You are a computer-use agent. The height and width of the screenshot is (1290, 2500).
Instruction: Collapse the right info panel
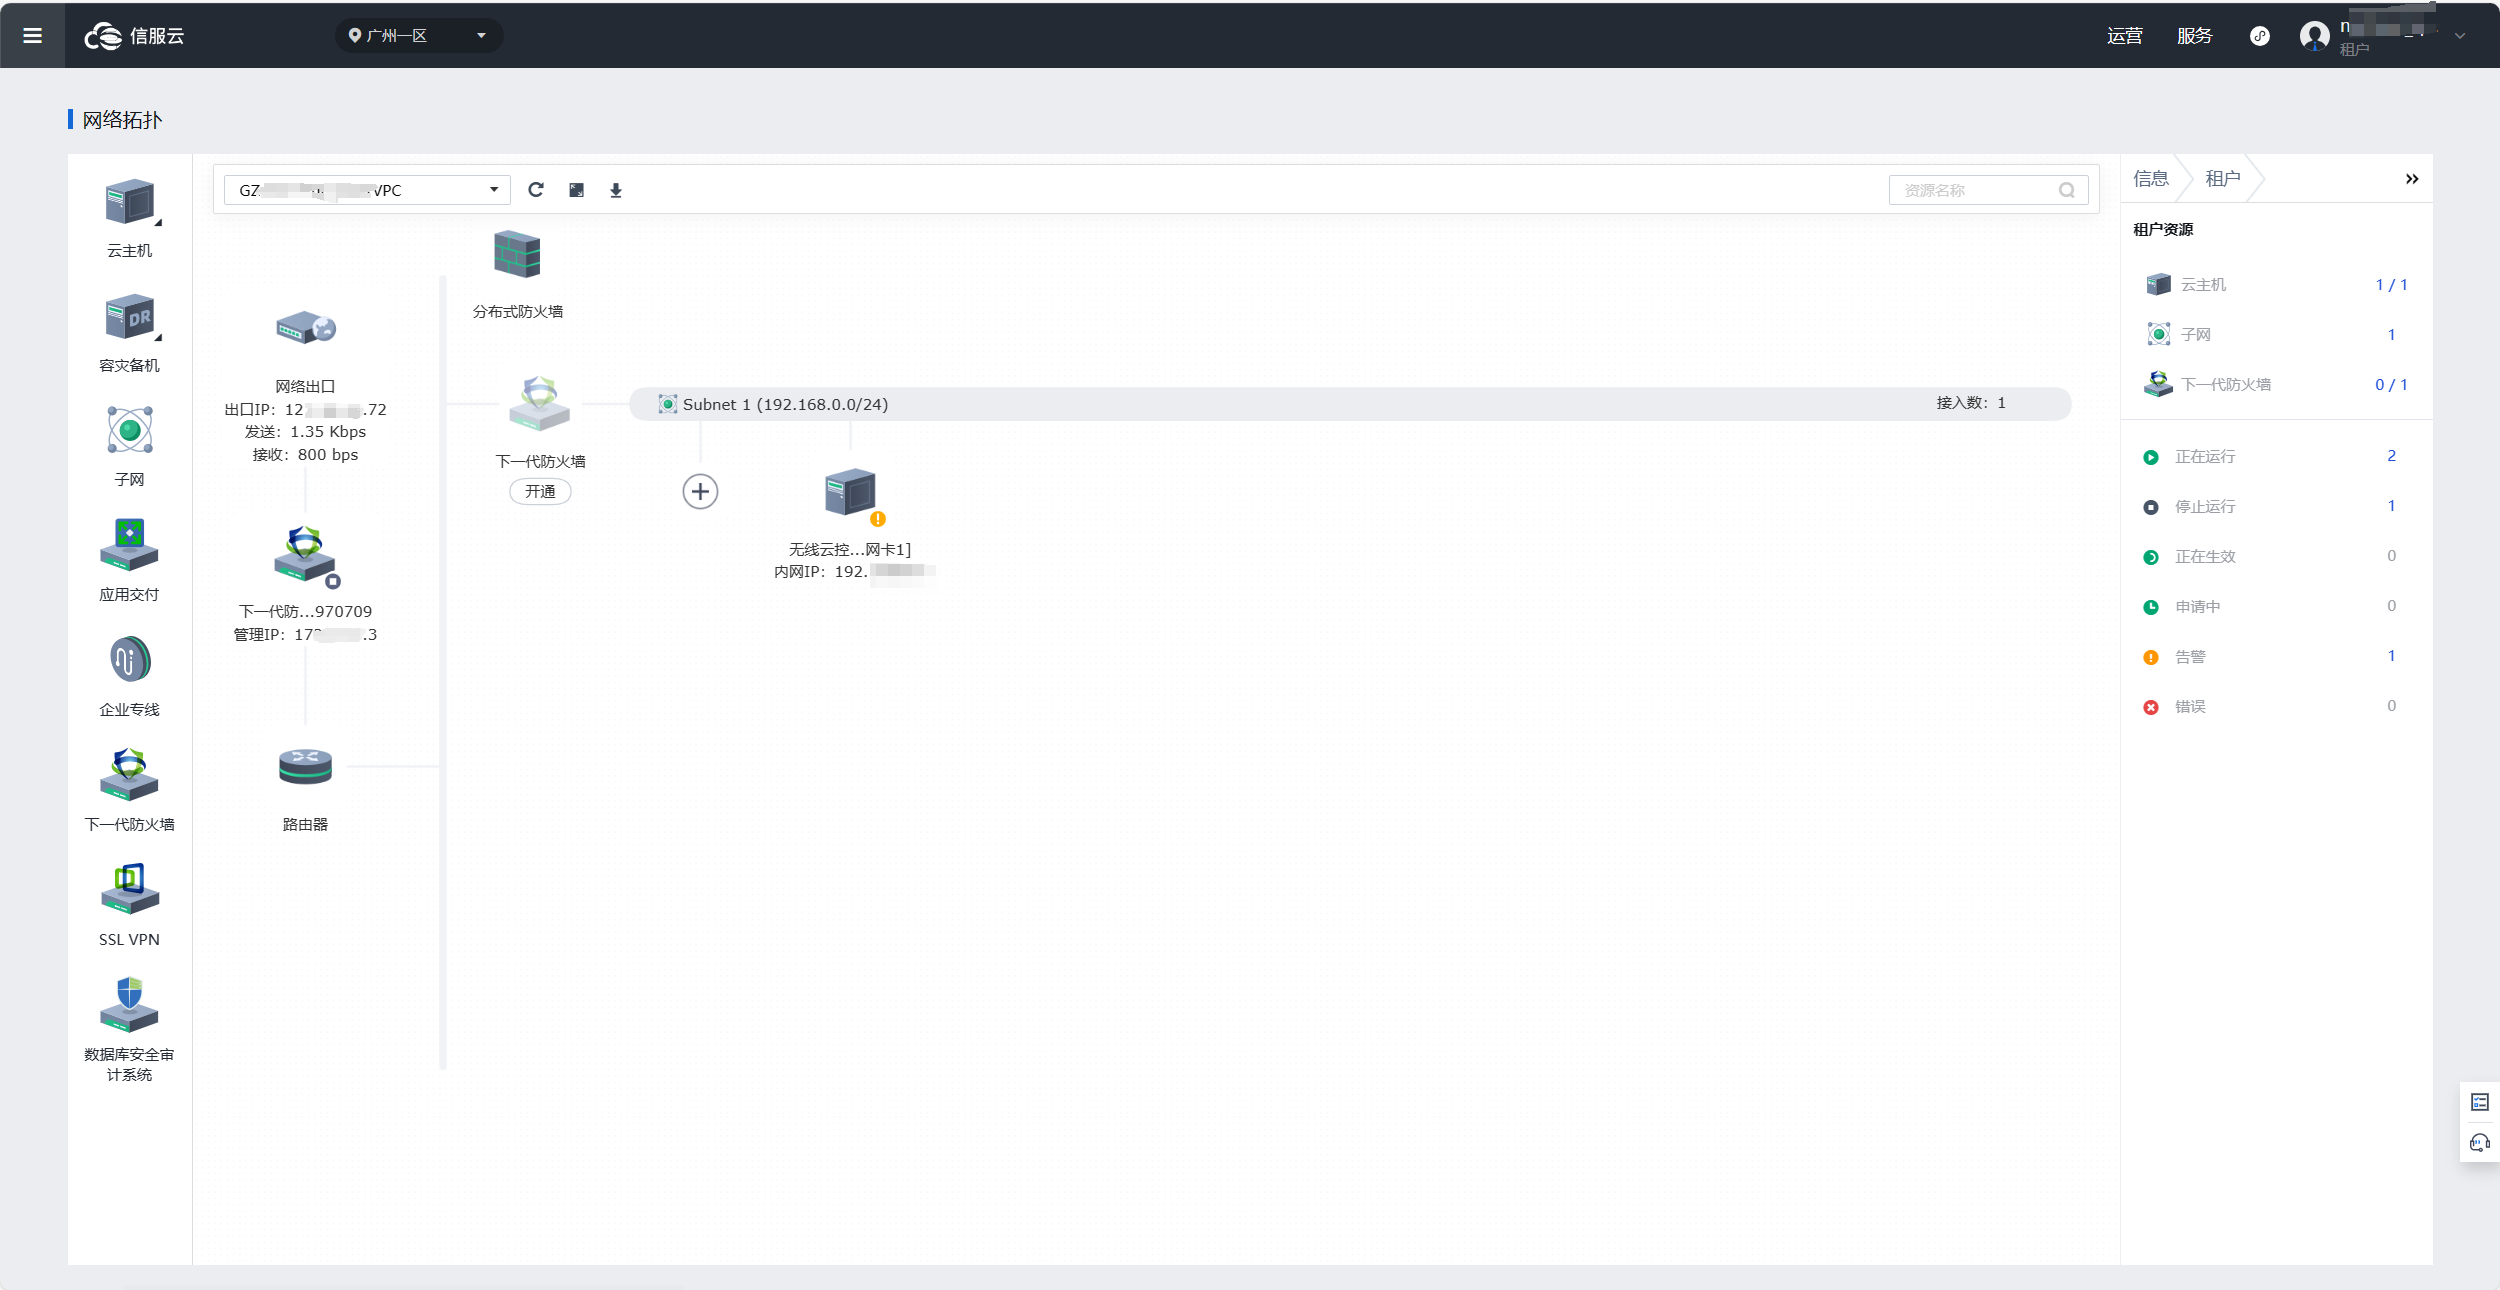2411,179
